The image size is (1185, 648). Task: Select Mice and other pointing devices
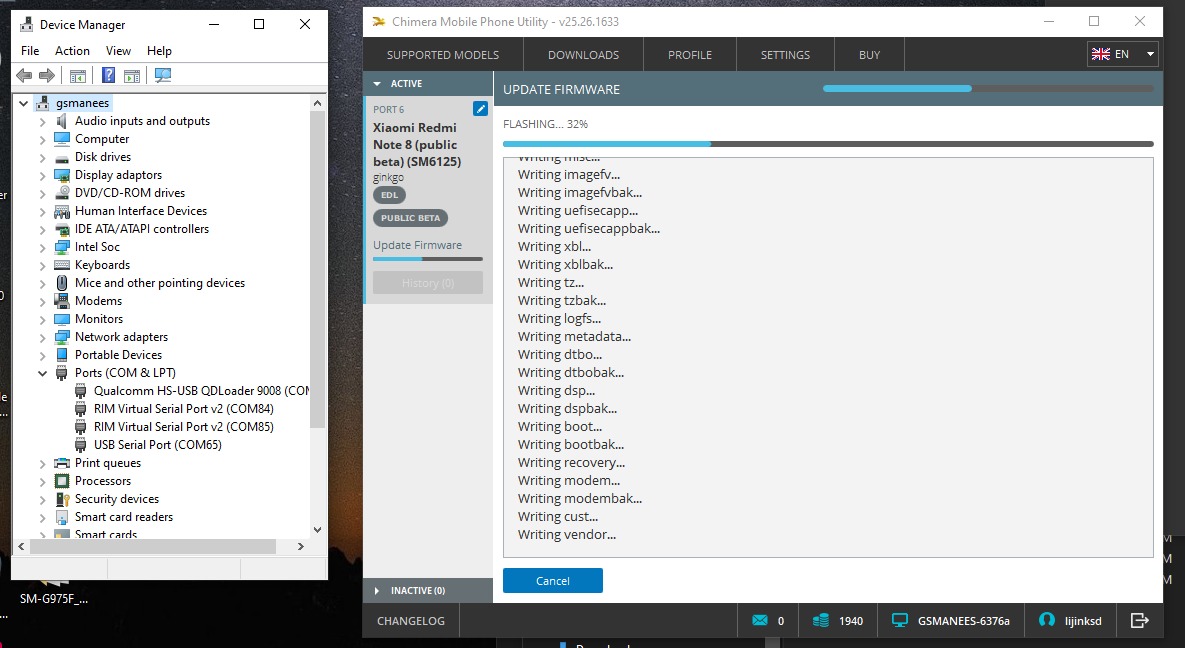click(159, 283)
